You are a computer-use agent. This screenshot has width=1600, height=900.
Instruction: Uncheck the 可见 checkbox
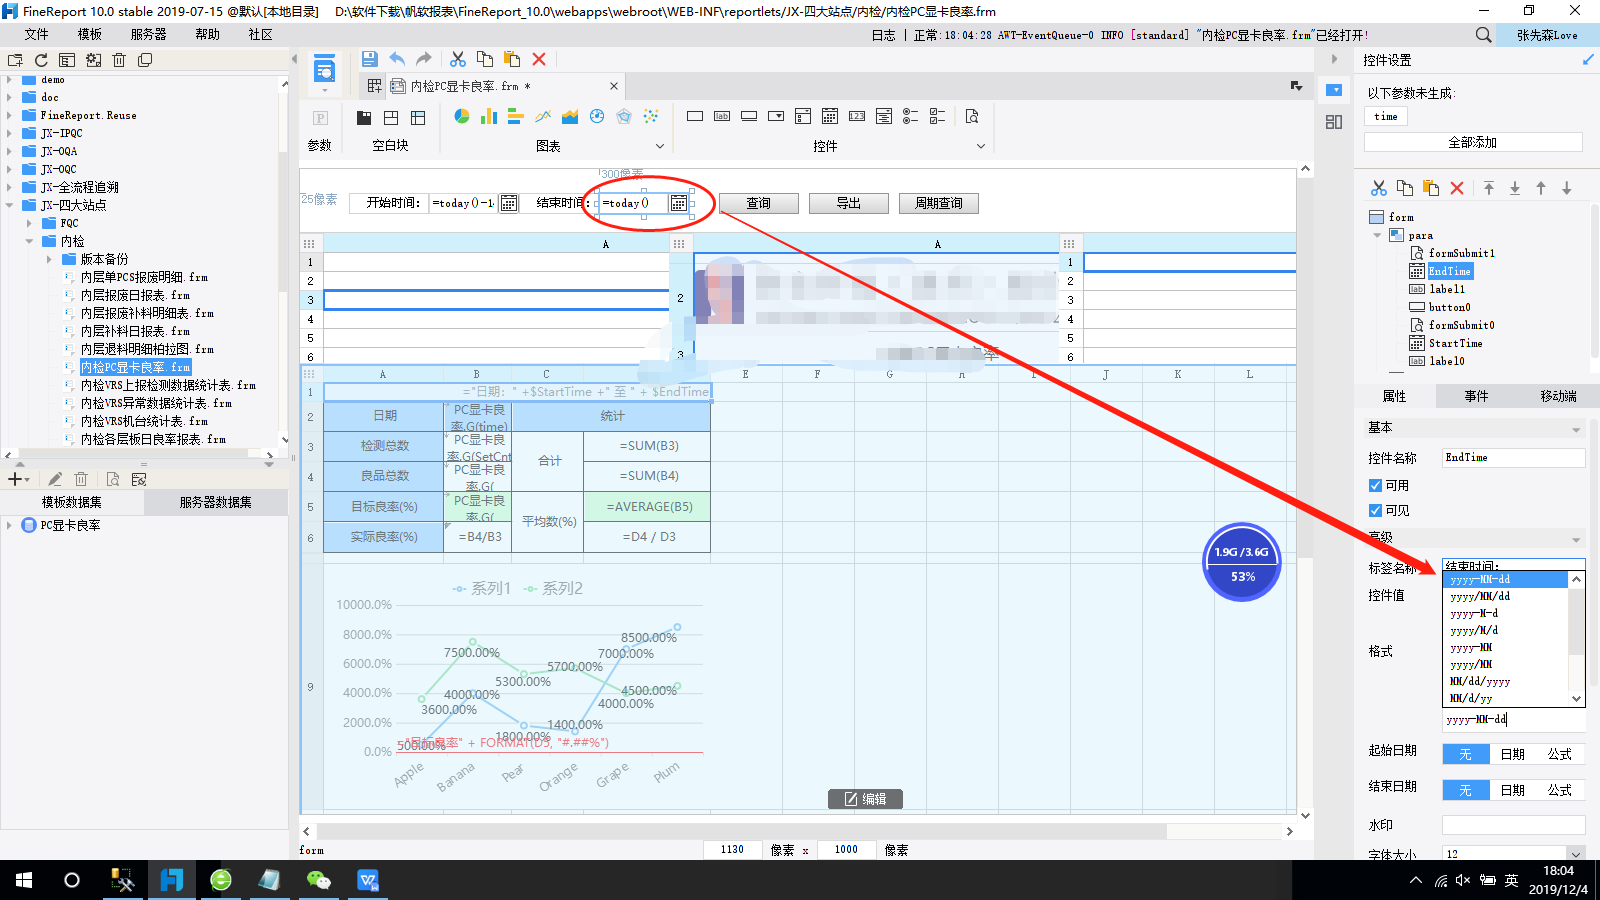tap(1375, 510)
